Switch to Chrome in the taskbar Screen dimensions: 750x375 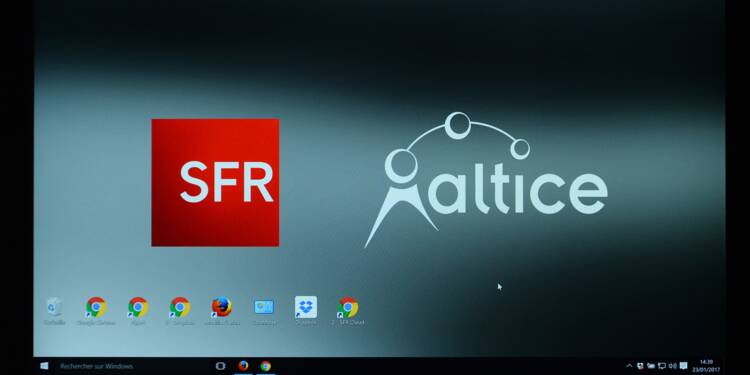point(266,366)
